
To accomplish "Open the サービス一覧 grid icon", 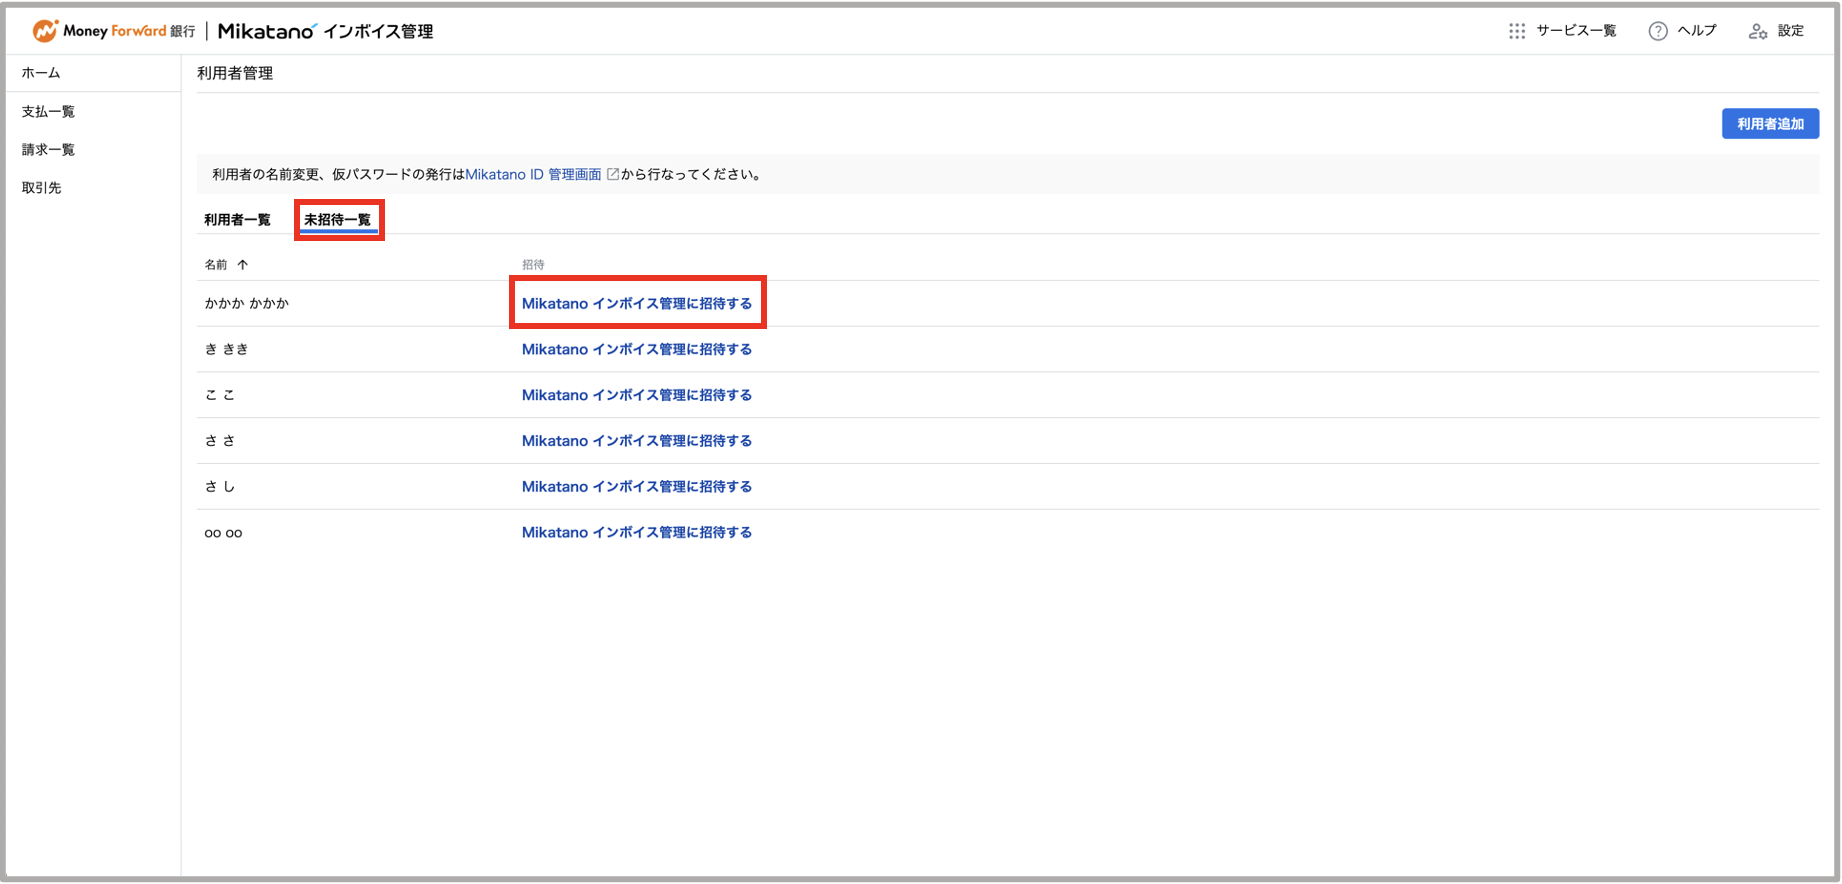I will 1517,31.
